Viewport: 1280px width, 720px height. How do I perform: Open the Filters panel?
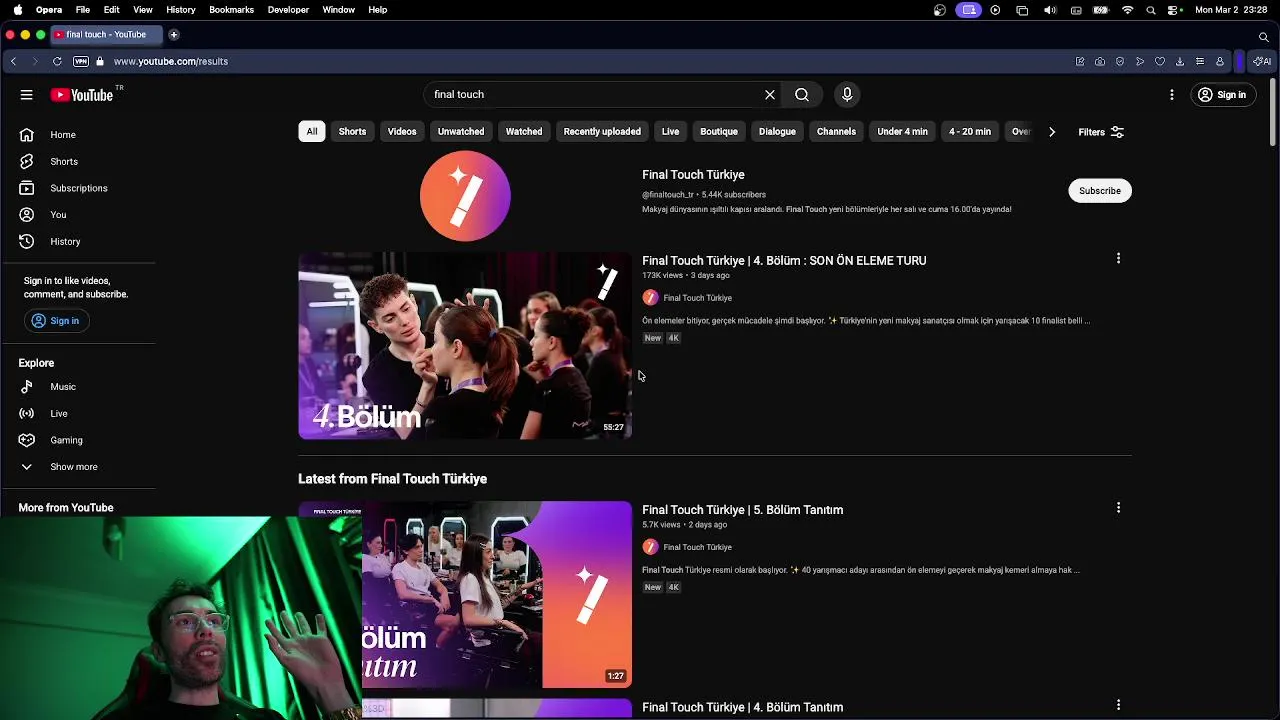[1101, 132]
